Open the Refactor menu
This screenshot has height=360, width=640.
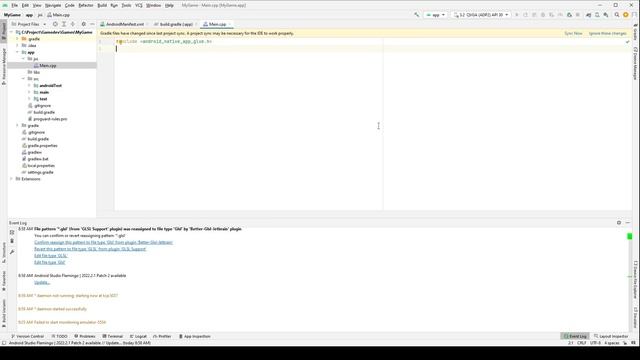point(86,5)
